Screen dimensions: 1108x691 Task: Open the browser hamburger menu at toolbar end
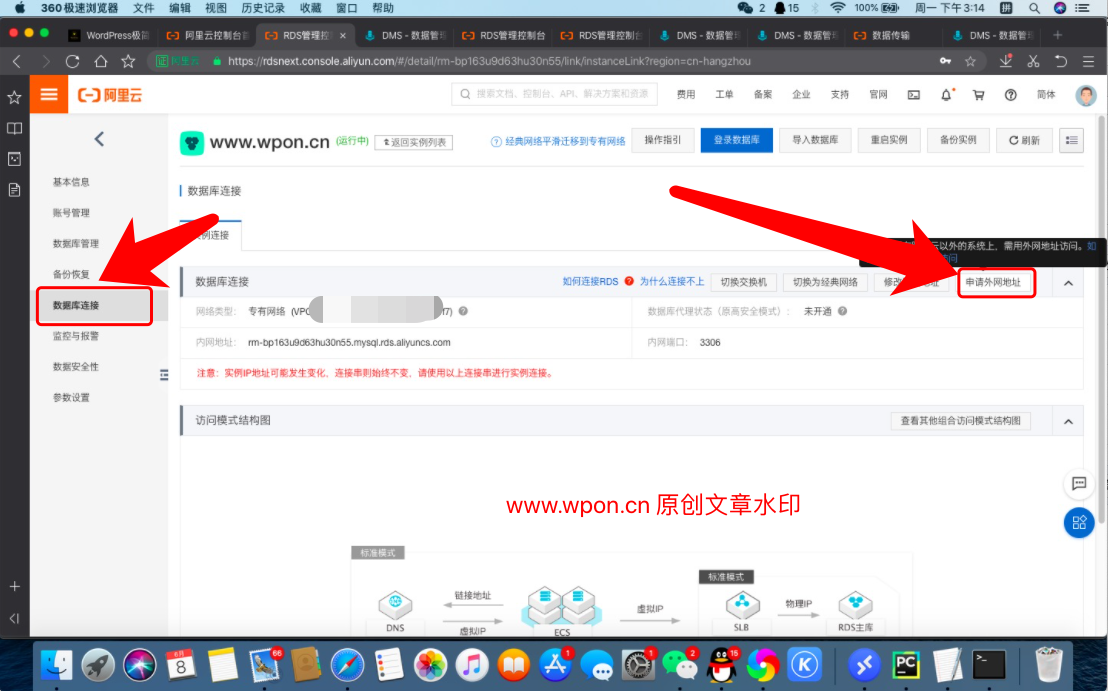(1088, 61)
